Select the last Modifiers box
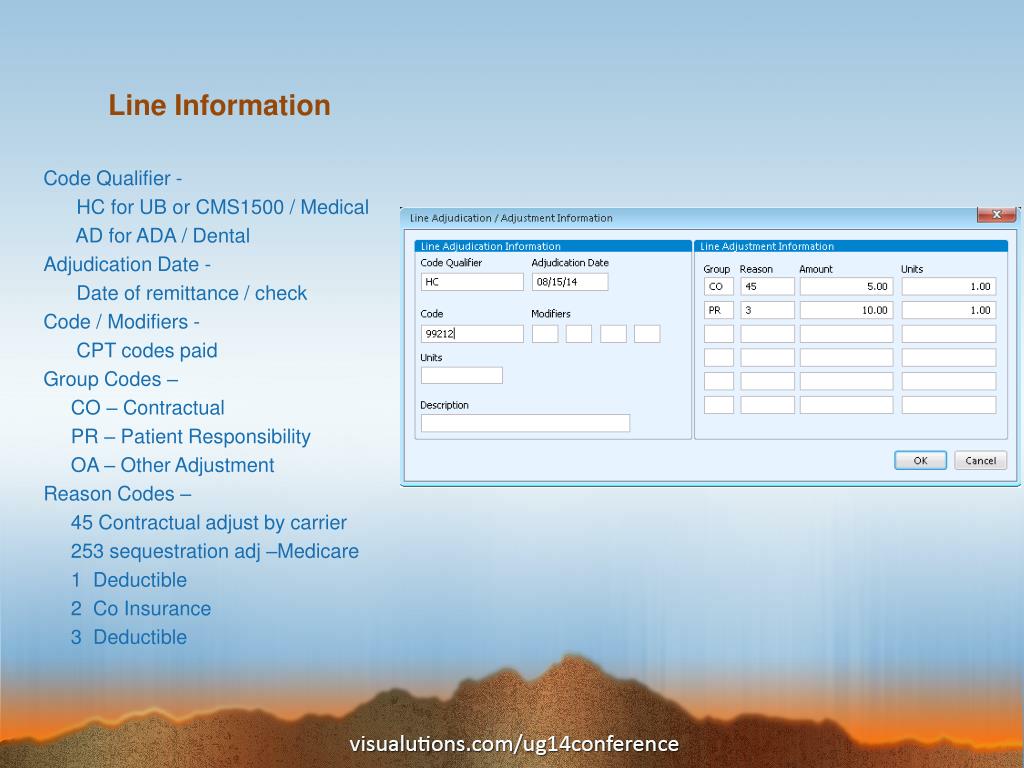Image resolution: width=1024 pixels, height=768 pixels. point(647,334)
